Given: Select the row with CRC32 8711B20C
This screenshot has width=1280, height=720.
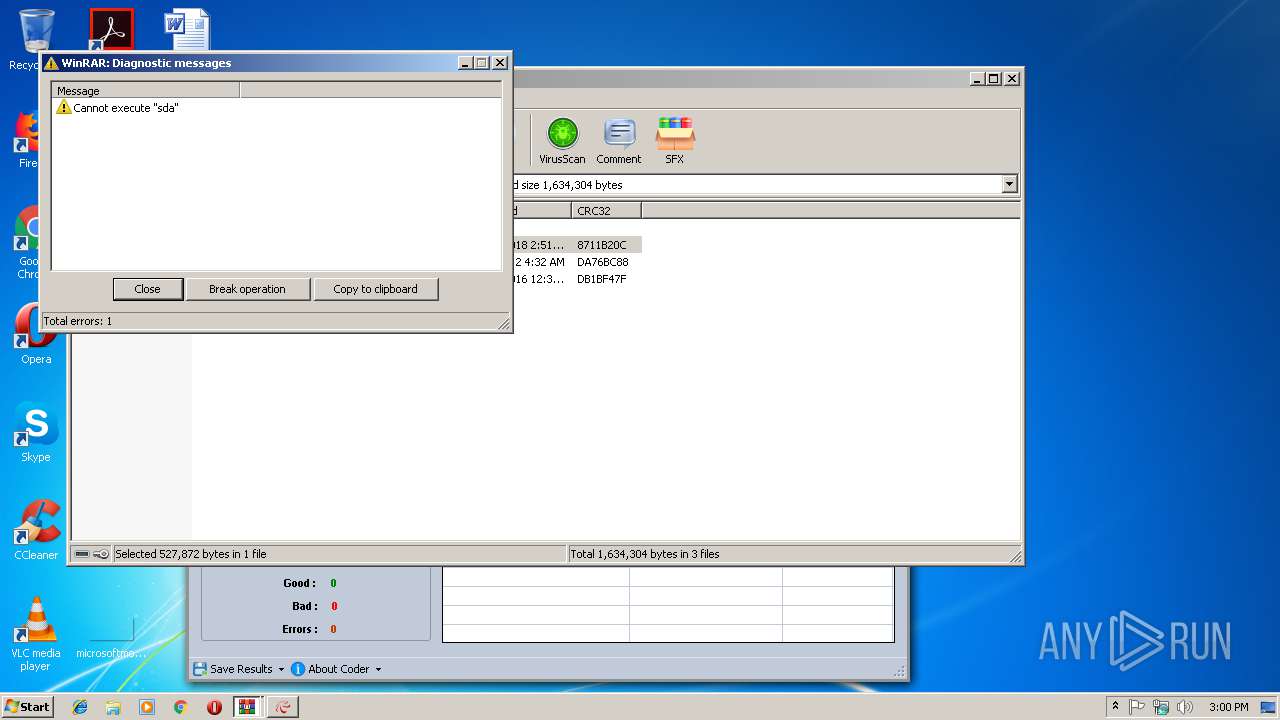Looking at the screenshot, I should 602,245.
